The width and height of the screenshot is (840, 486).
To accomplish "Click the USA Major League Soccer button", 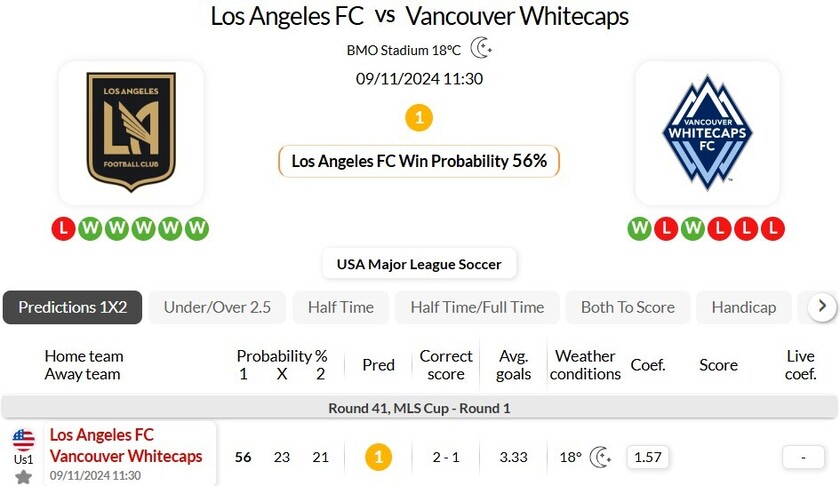I will (419, 264).
